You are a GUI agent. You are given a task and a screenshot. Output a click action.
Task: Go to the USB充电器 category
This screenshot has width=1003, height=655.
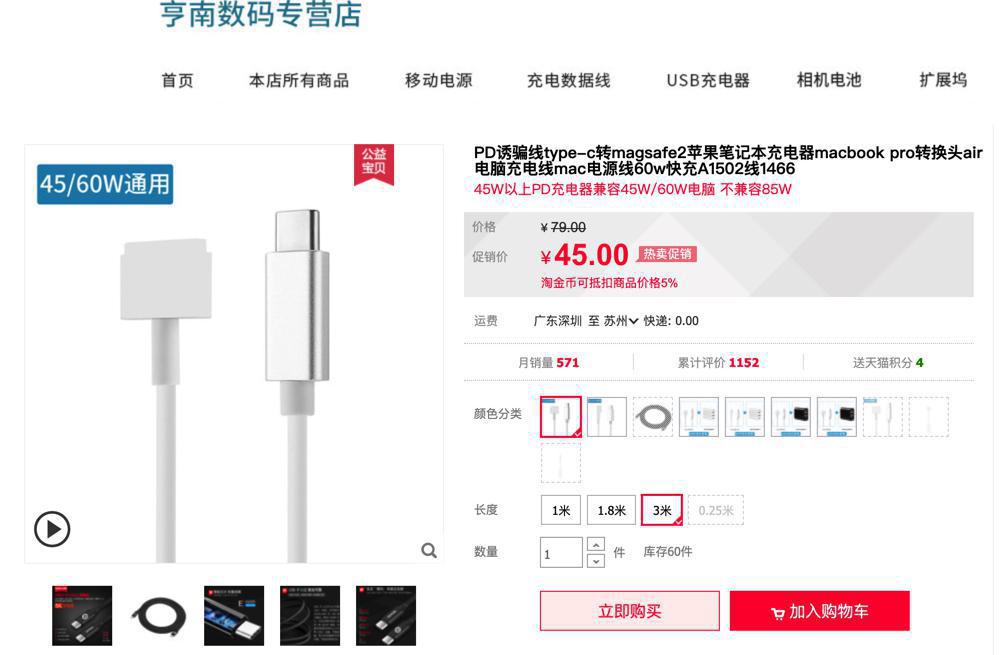707,80
